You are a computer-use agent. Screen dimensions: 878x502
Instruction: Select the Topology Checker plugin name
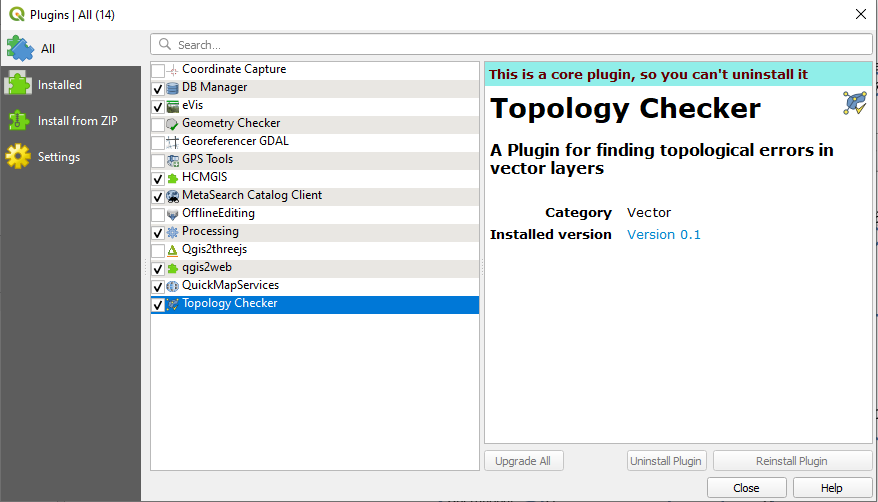pos(230,303)
